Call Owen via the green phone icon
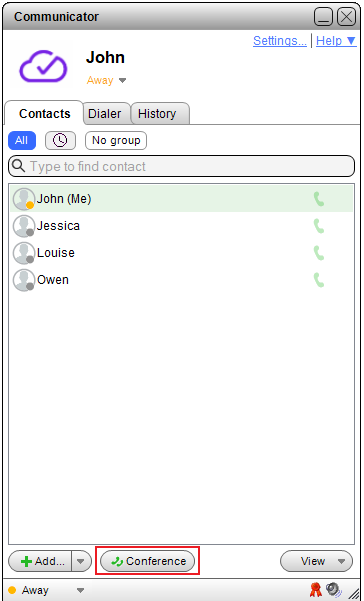The image size is (364, 601). (319, 280)
